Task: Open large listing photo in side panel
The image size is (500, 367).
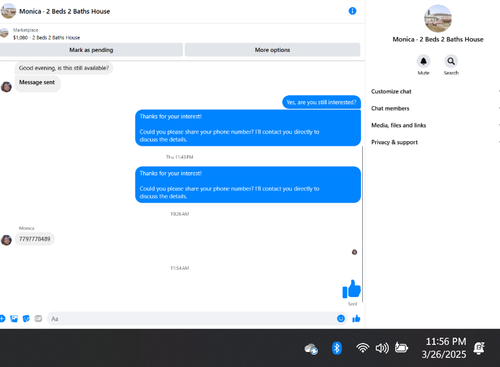Action: [x=438, y=19]
